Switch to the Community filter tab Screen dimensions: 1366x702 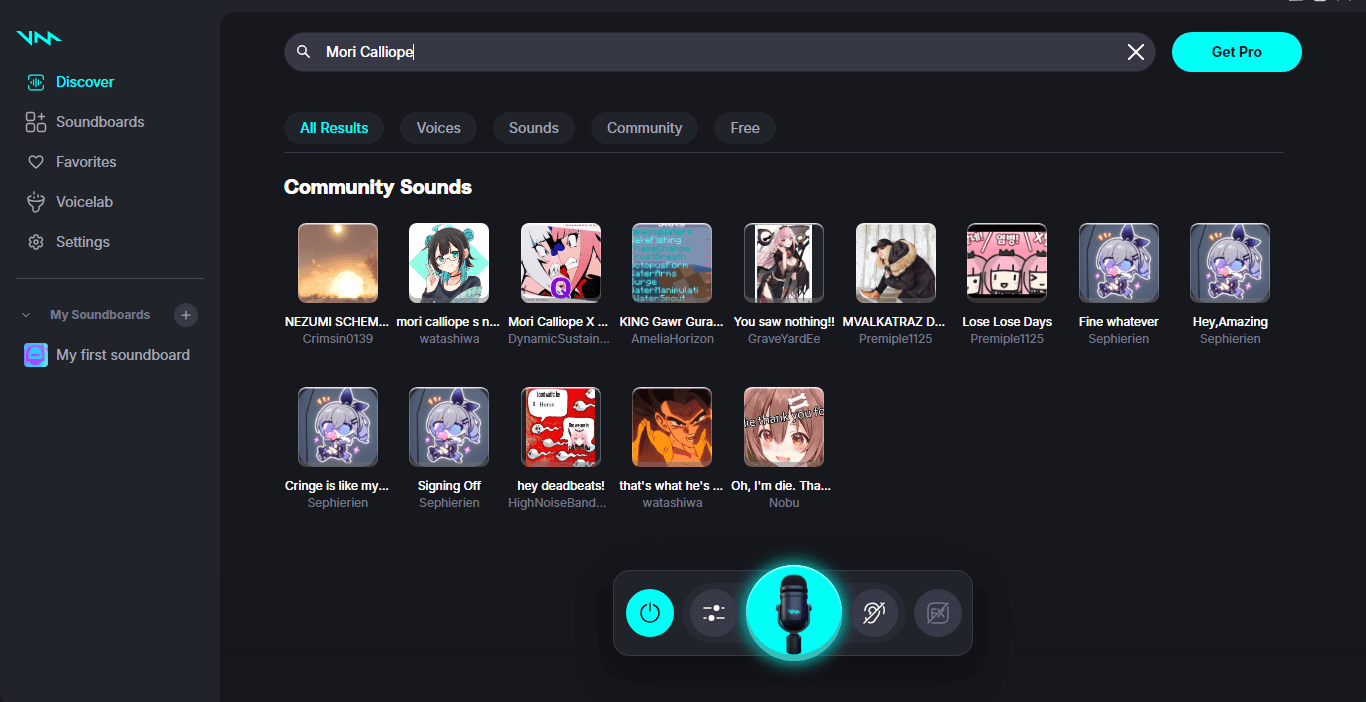tap(644, 128)
